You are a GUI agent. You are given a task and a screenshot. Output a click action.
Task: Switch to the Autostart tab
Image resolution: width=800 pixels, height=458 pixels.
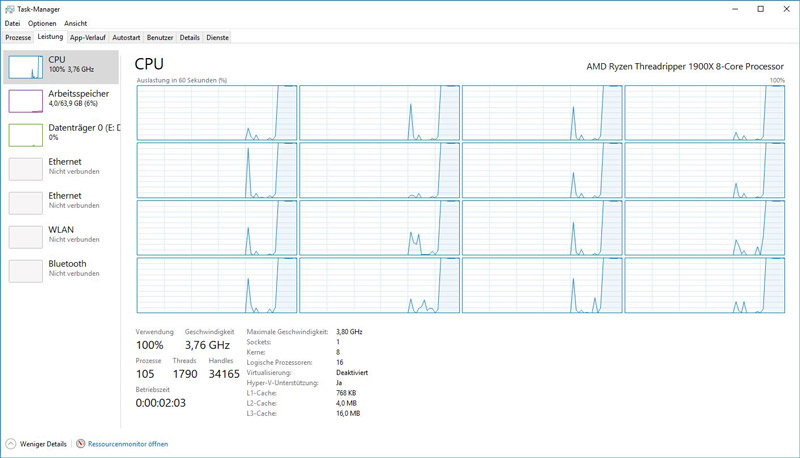[x=126, y=37]
